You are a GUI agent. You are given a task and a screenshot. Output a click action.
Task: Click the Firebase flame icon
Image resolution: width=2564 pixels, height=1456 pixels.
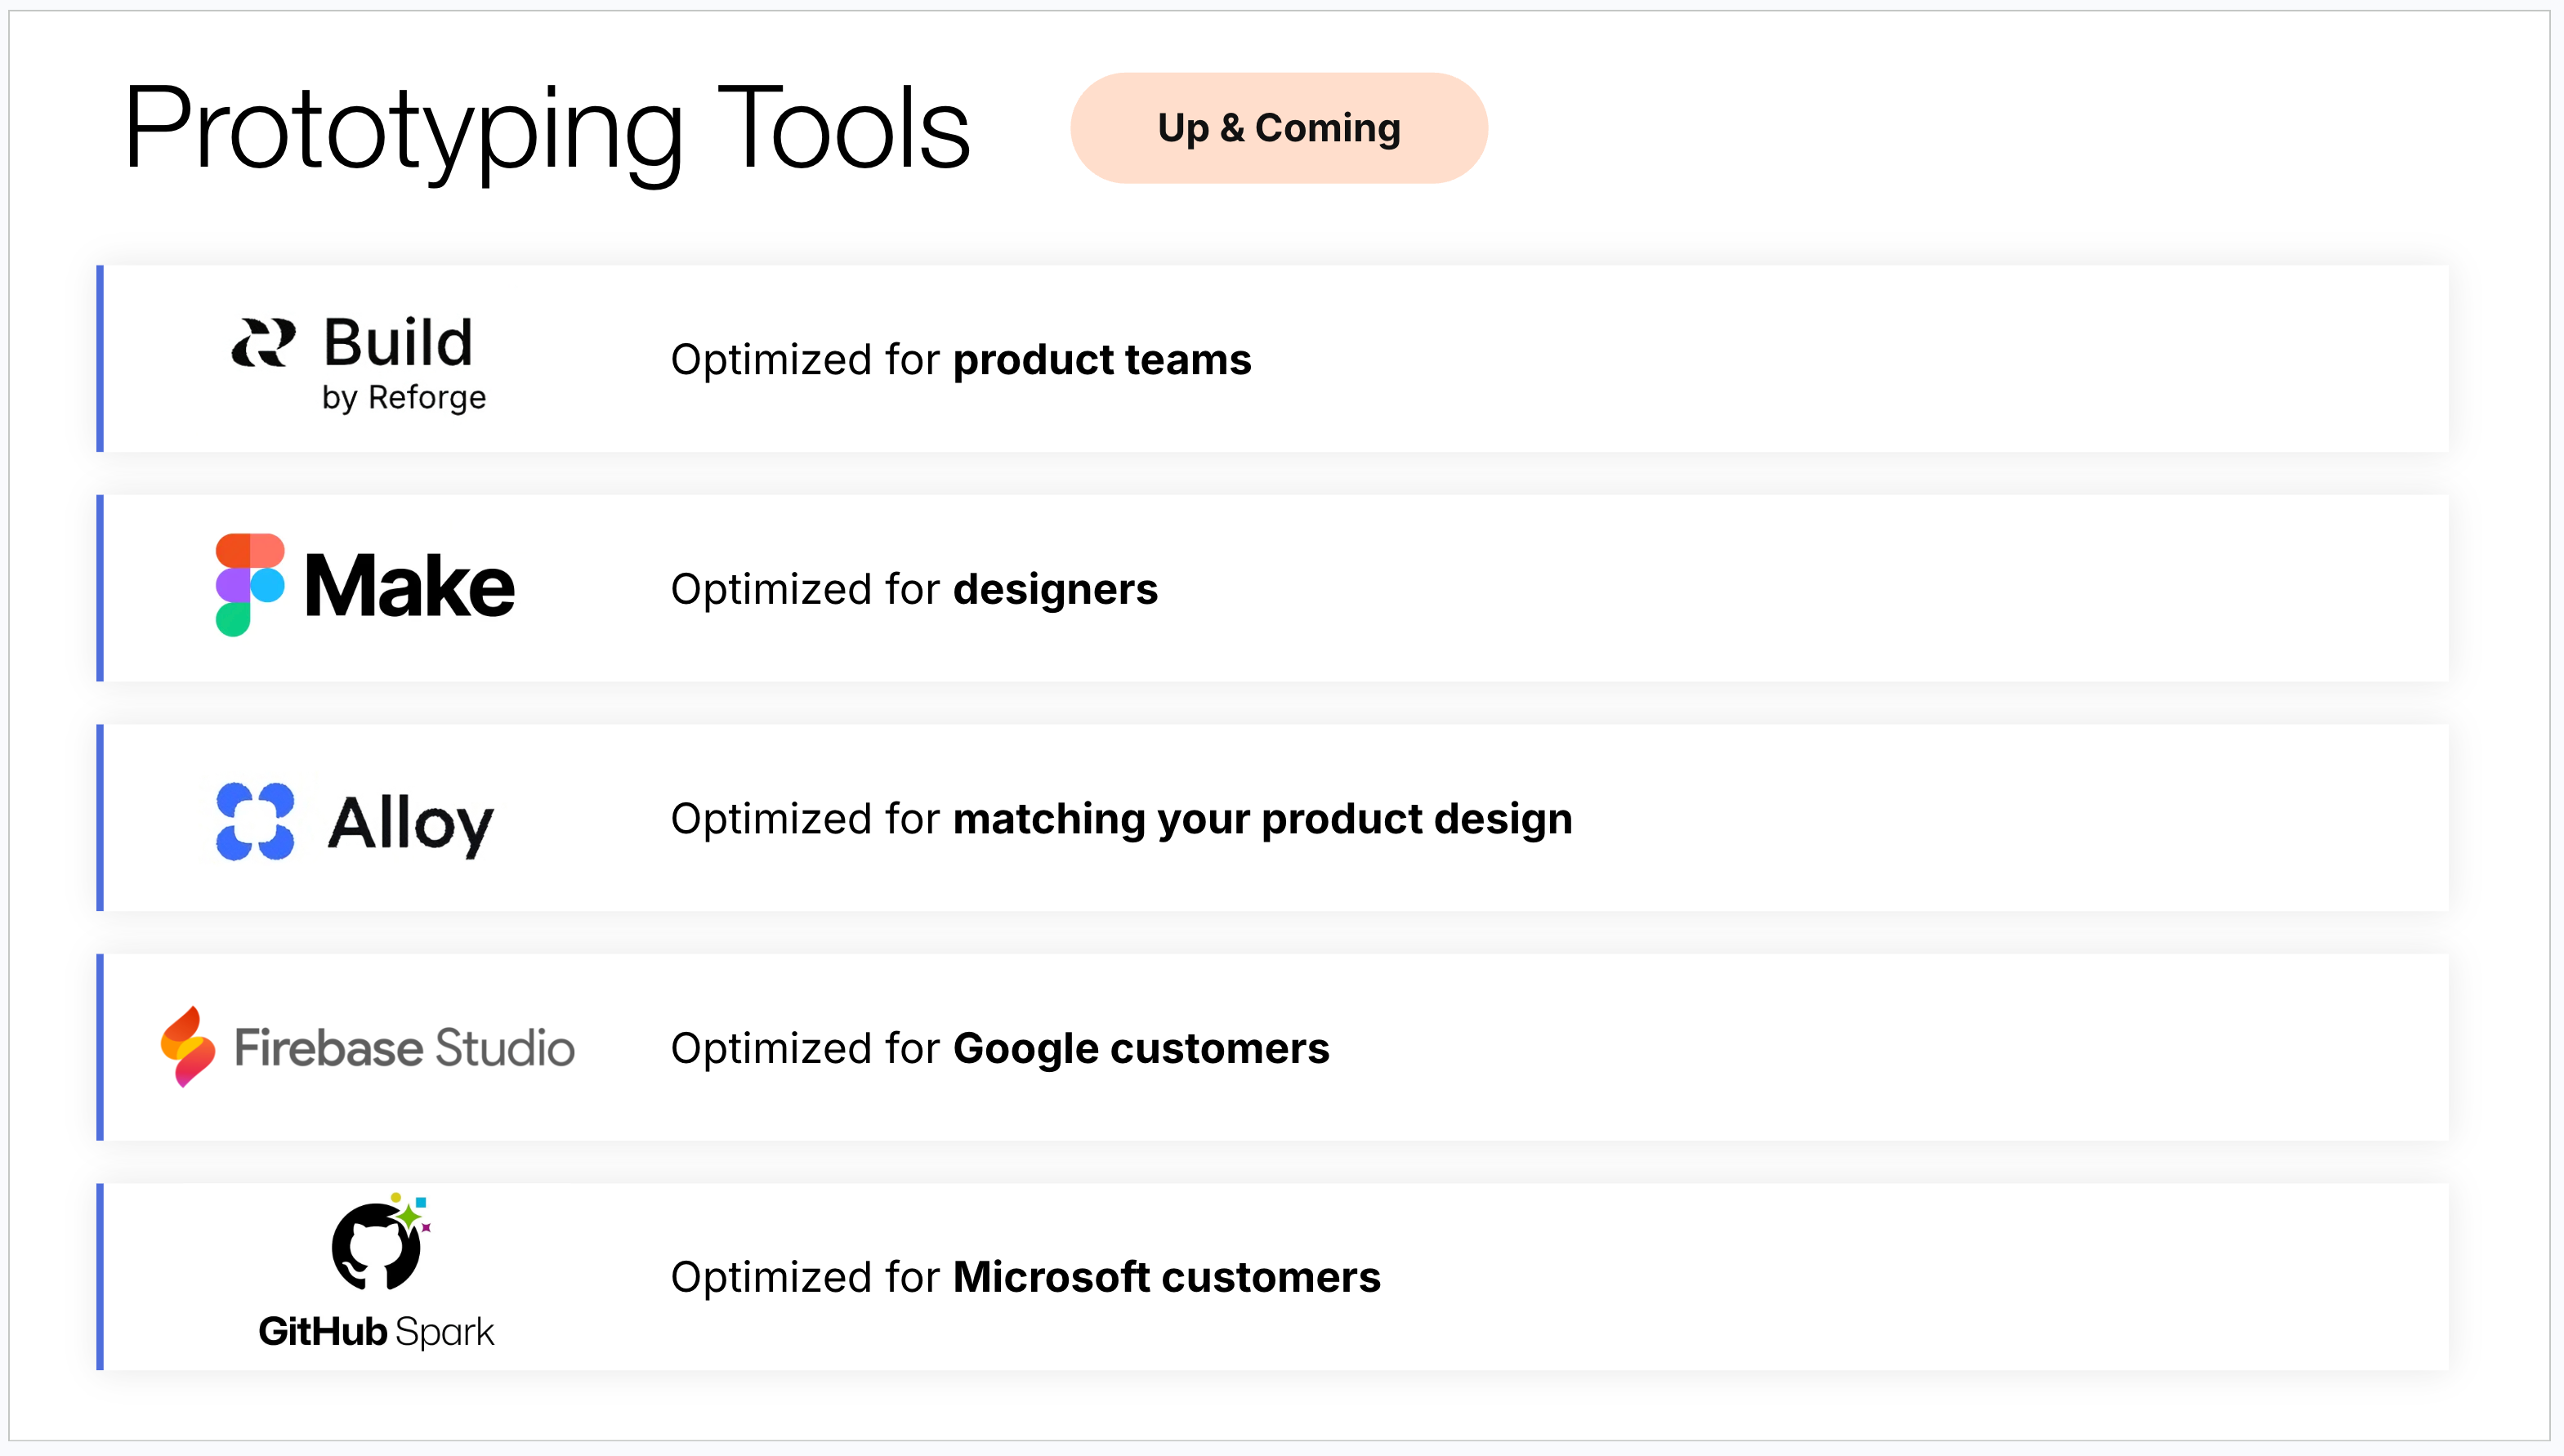[188, 1047]
